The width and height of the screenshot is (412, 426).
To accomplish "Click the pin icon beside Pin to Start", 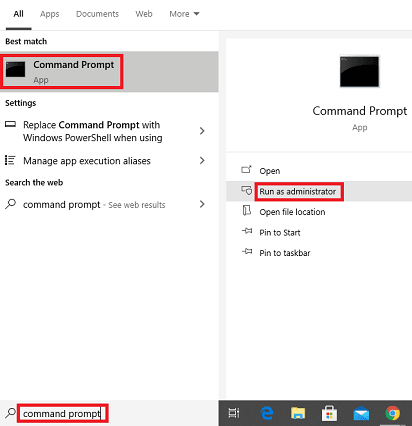I will 247,231.
